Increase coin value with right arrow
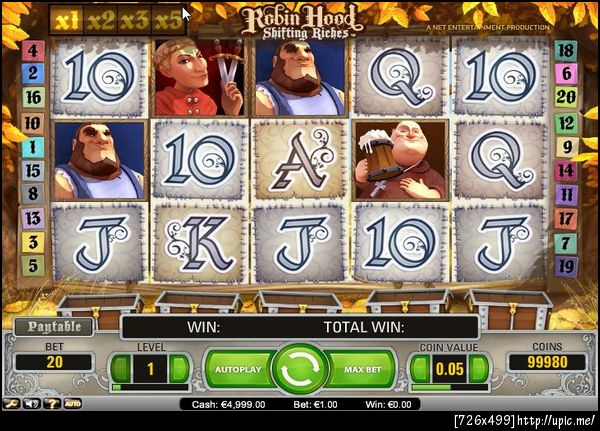 click(478, 369)
